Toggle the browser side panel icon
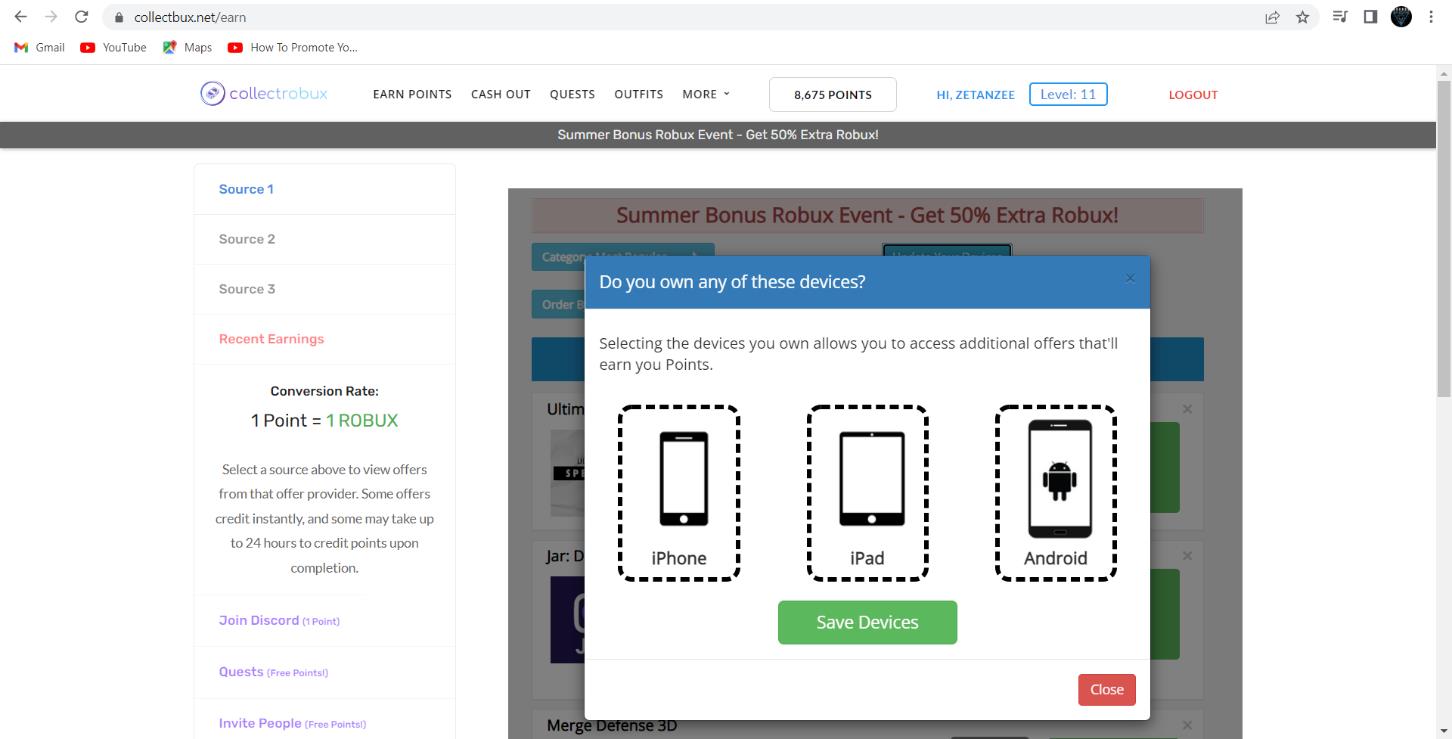Screen dimensions: 1452x739 tap(1370, 17)
